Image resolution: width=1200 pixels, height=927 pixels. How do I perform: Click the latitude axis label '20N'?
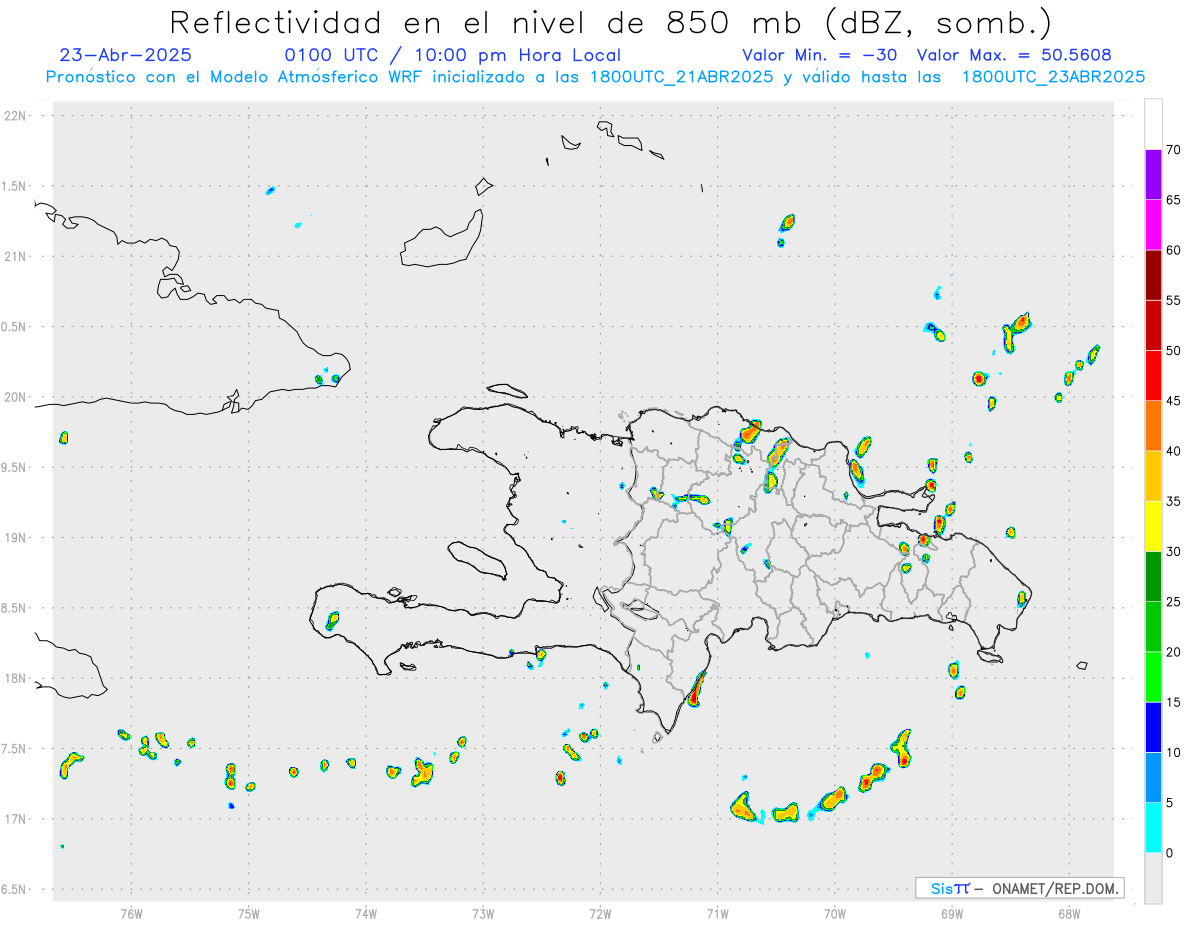pos(17,397)
